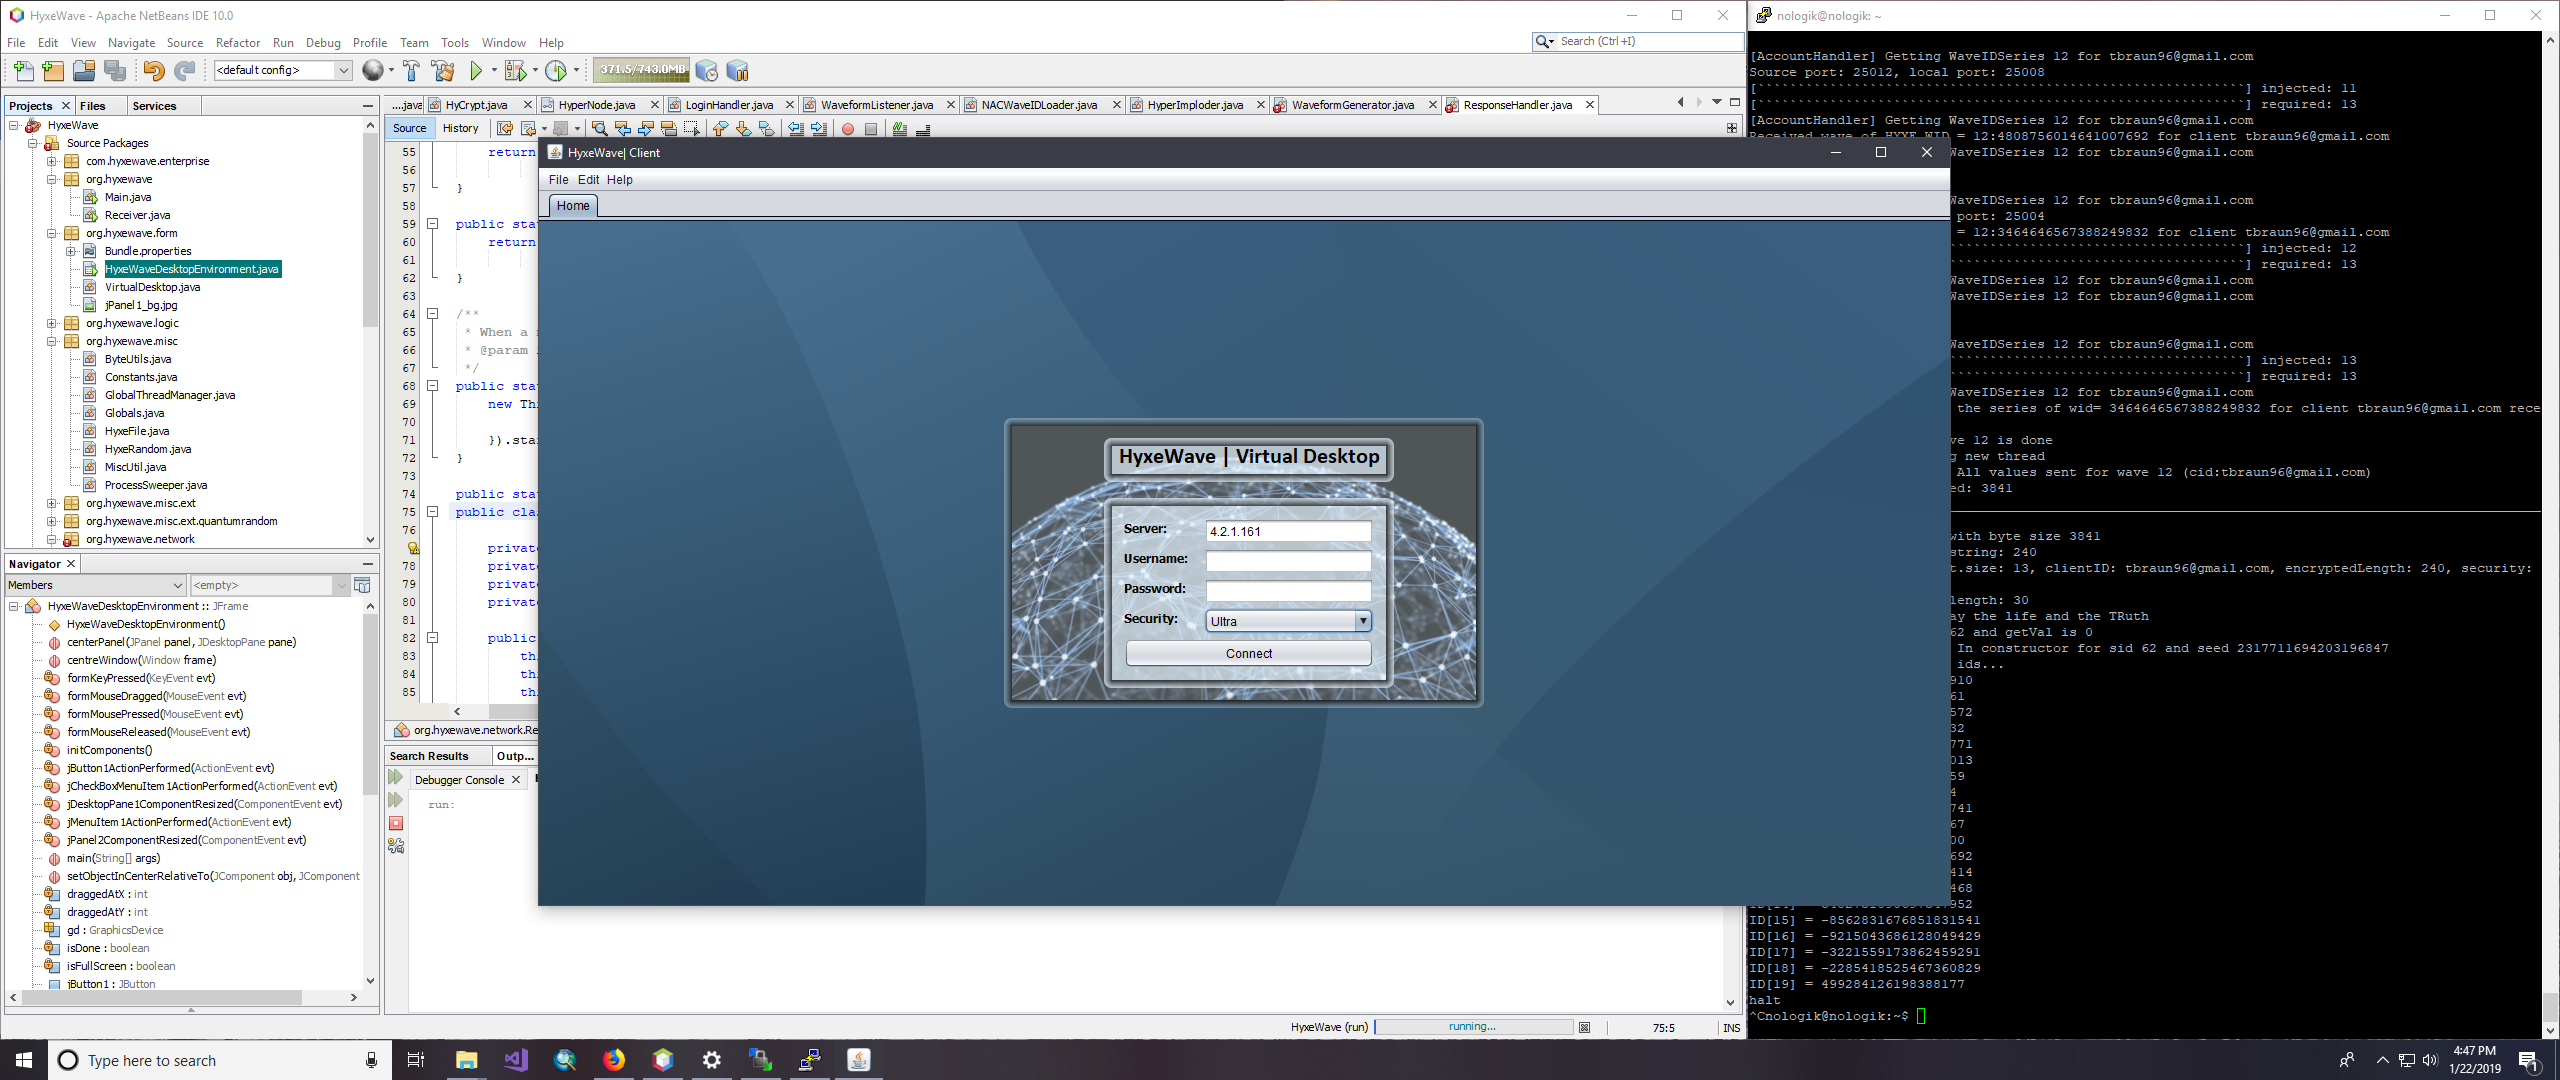Switch editor to History view
The image size is (2560, 1080).
tap(460, 128)
